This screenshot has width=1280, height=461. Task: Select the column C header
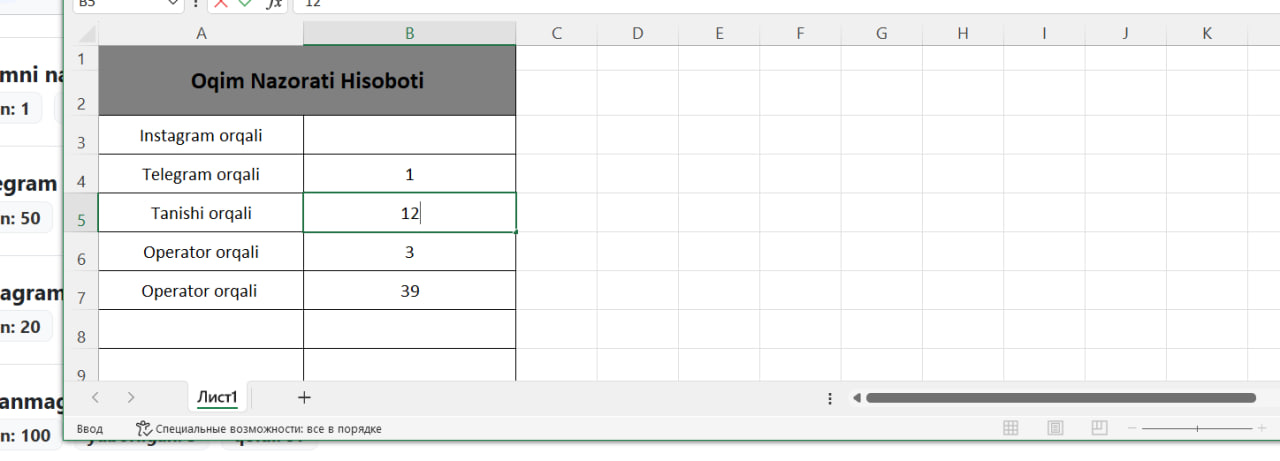coord(556,34)
